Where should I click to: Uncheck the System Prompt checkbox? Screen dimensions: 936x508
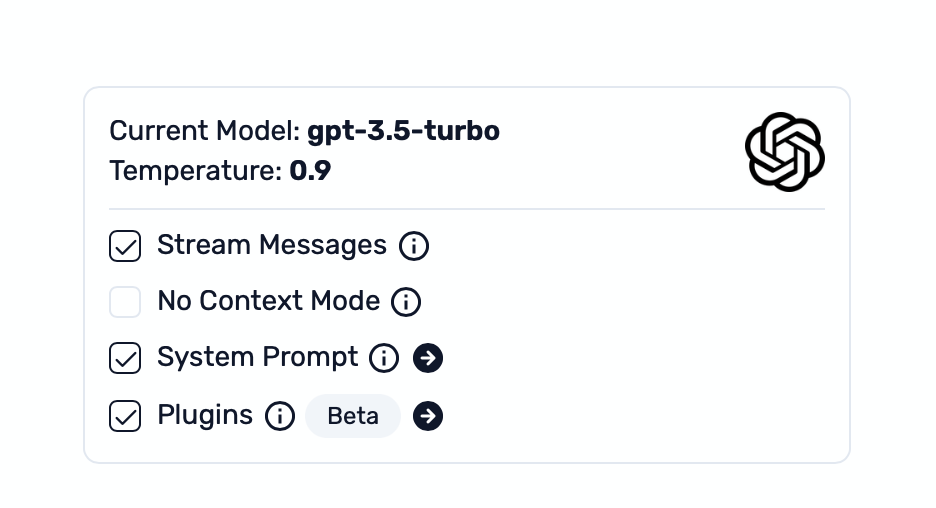pyautogui.click(x=125, y=358)
